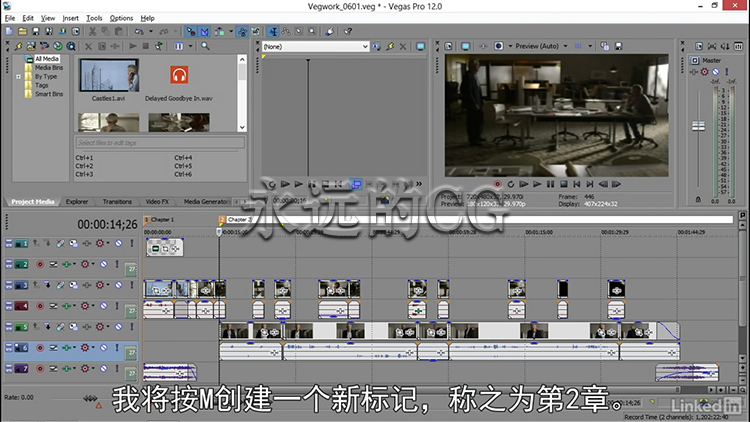This screenshot has height=422, width=750.
Task: Toggle Enable Snapping in main toolbar
Action: point(191,32)
